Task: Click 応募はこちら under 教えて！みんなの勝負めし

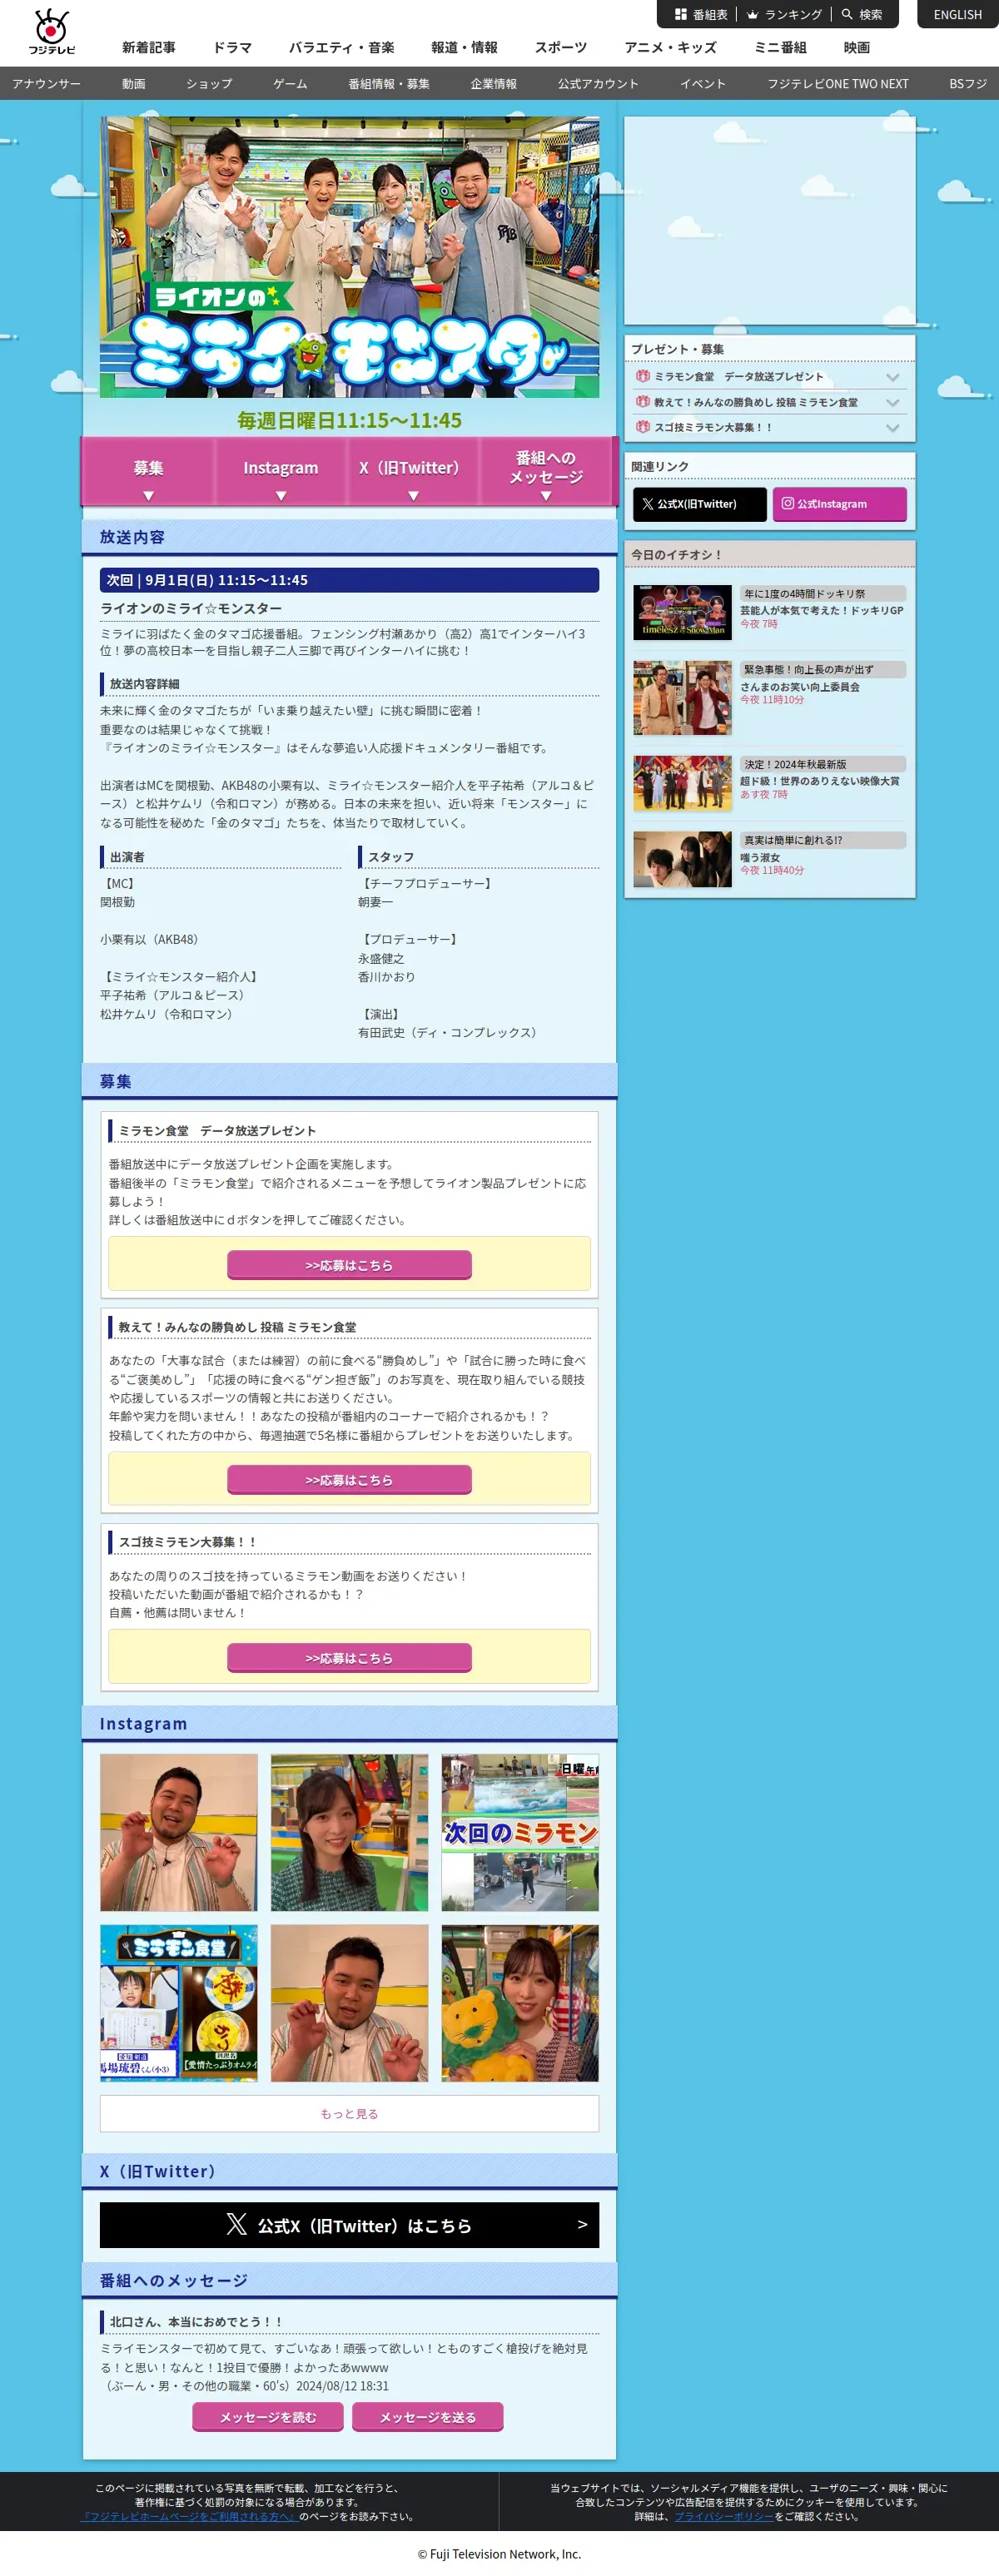Action: coord(349,1480)
